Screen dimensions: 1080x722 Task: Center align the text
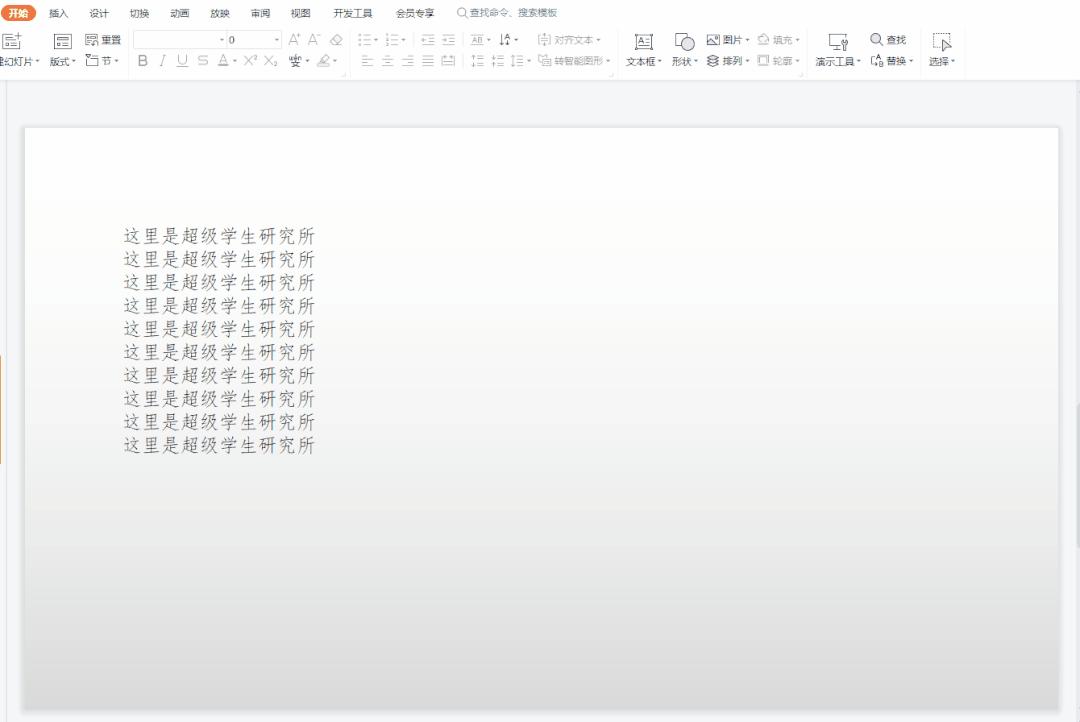[388, 61]
